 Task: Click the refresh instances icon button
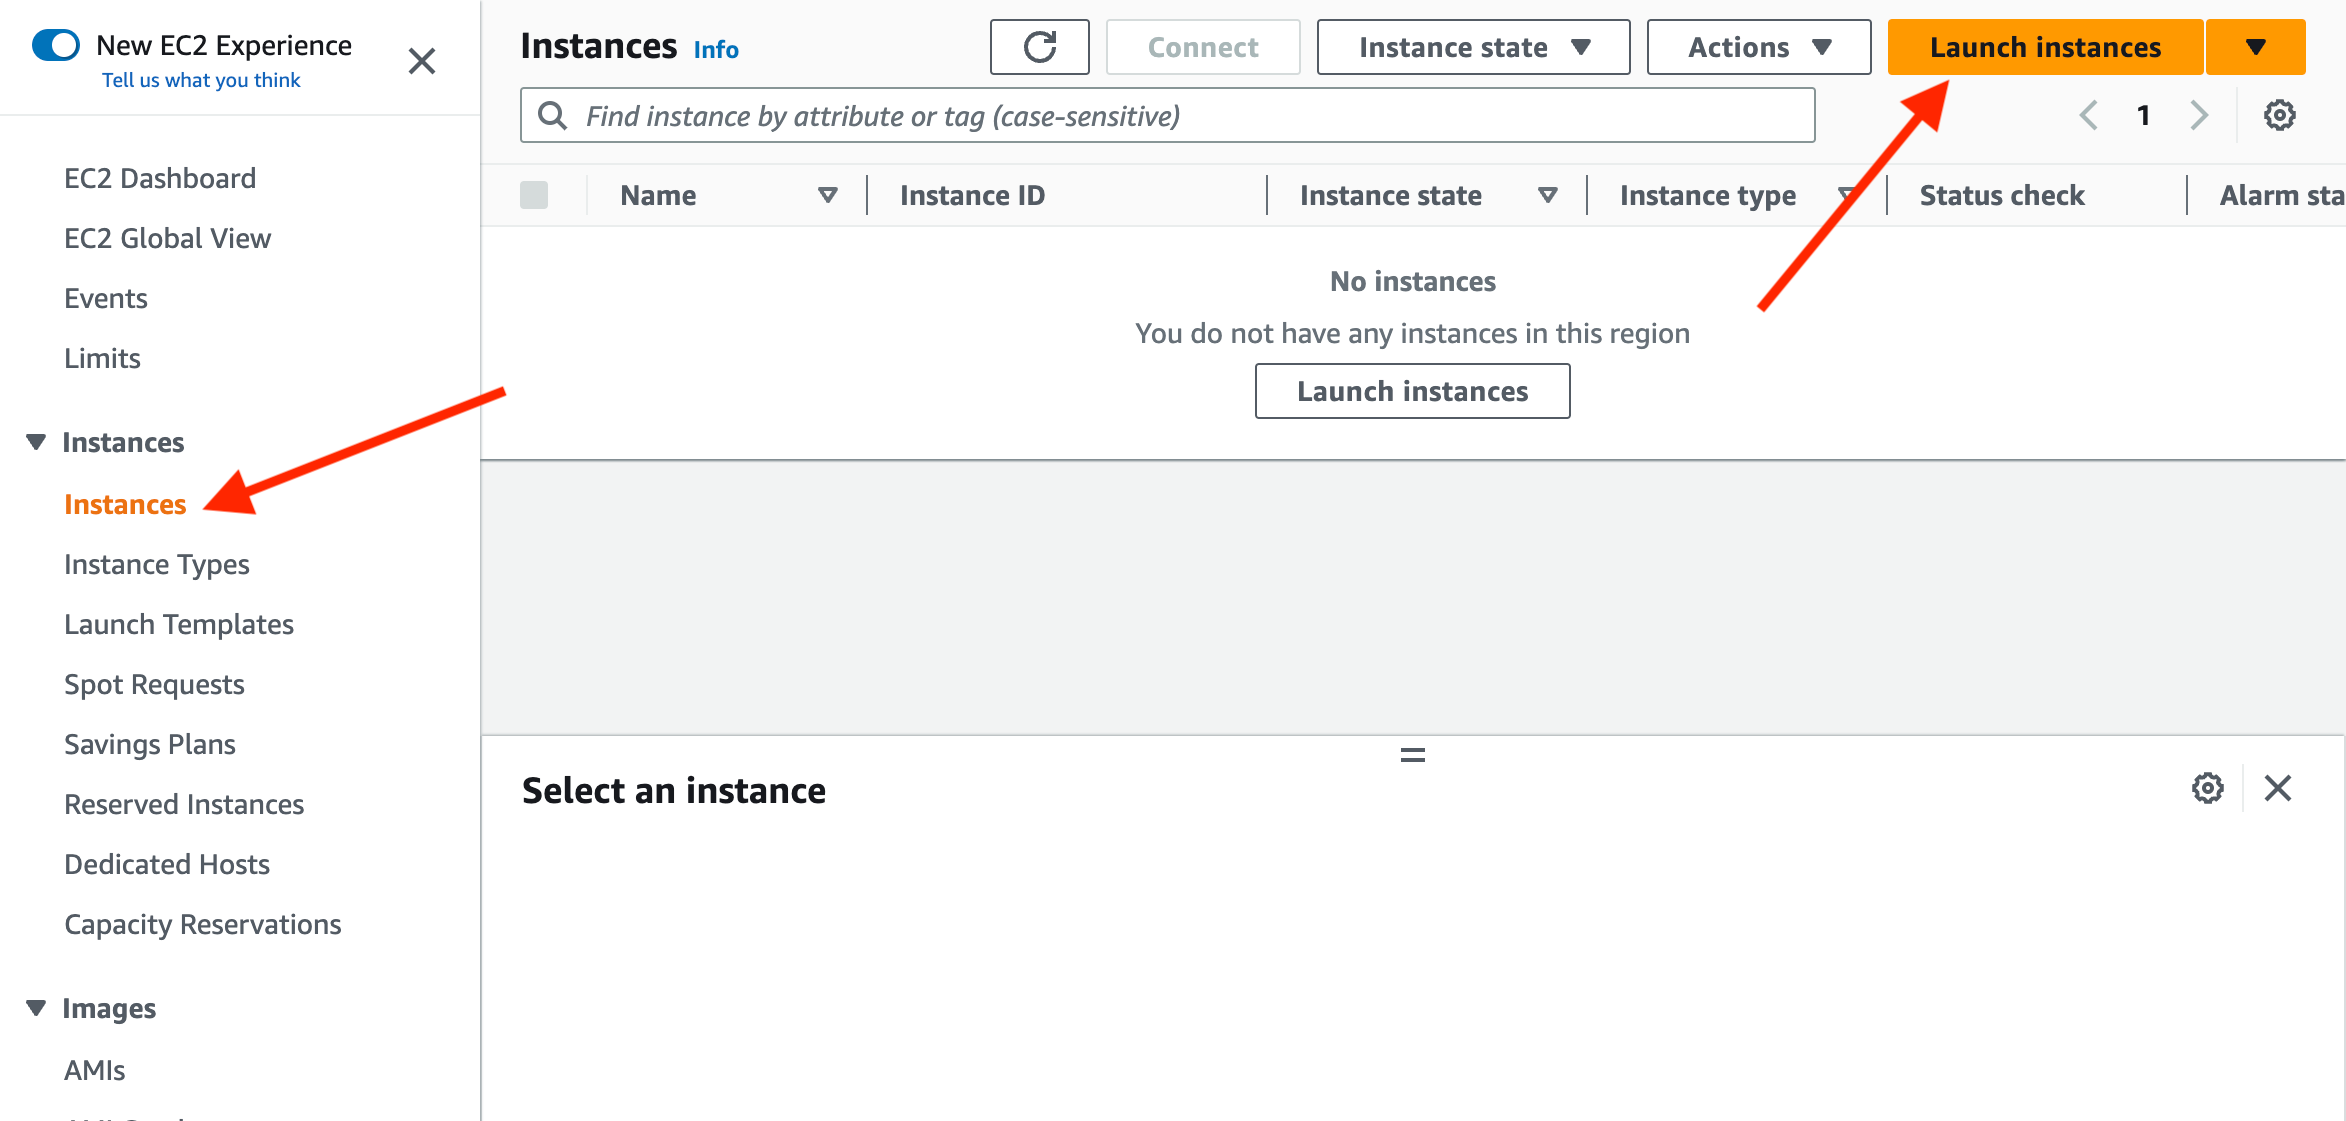[x=1039, y=47]
